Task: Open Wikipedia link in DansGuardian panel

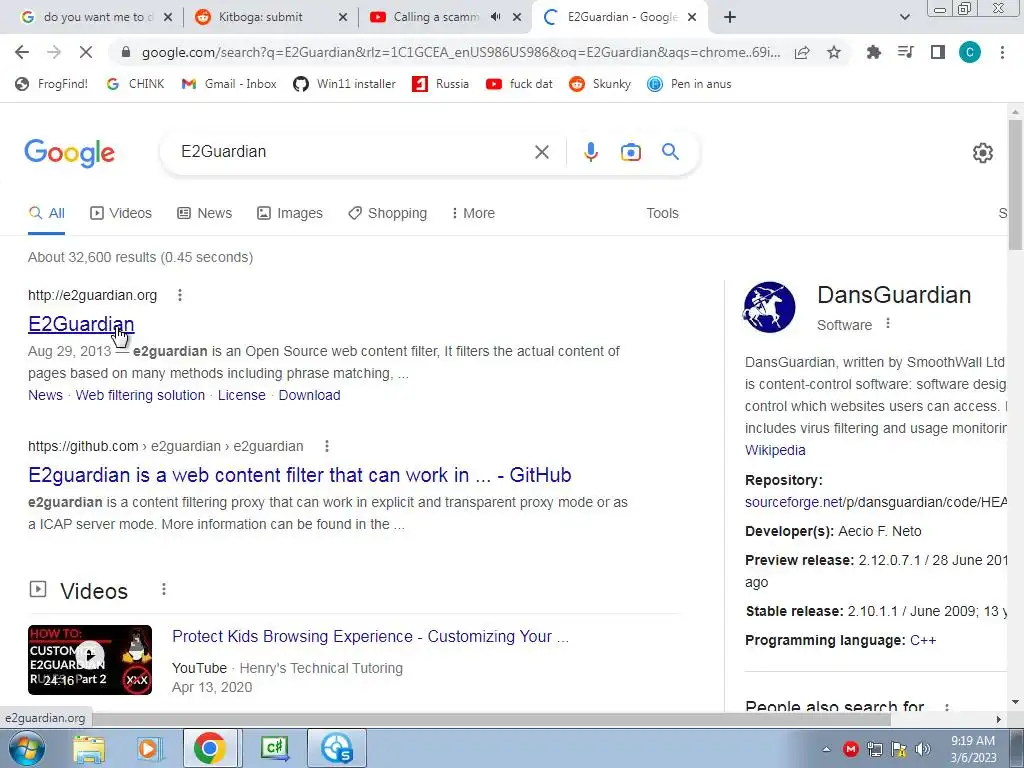Action: click(x=775, y=450)
